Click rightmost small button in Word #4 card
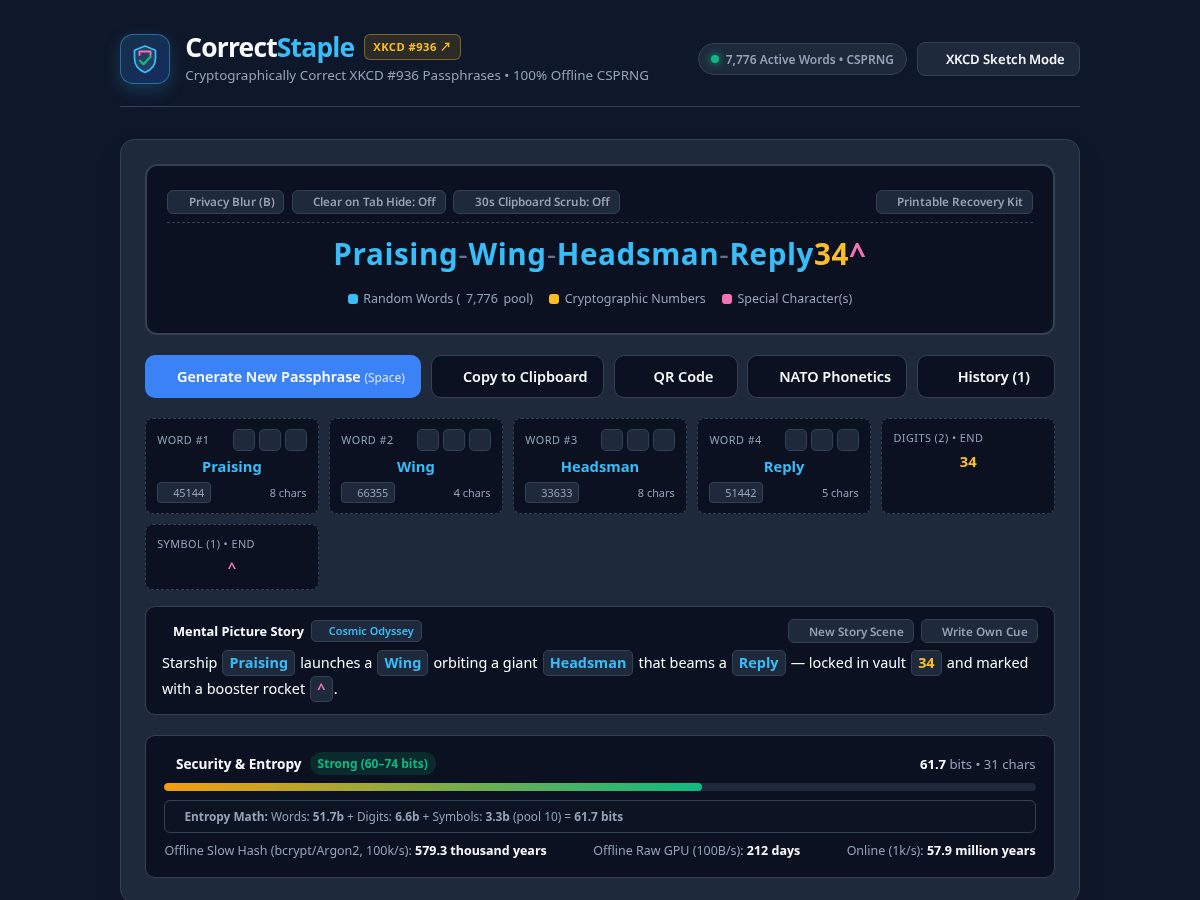 pyautogui.click(x=848, y=440)
